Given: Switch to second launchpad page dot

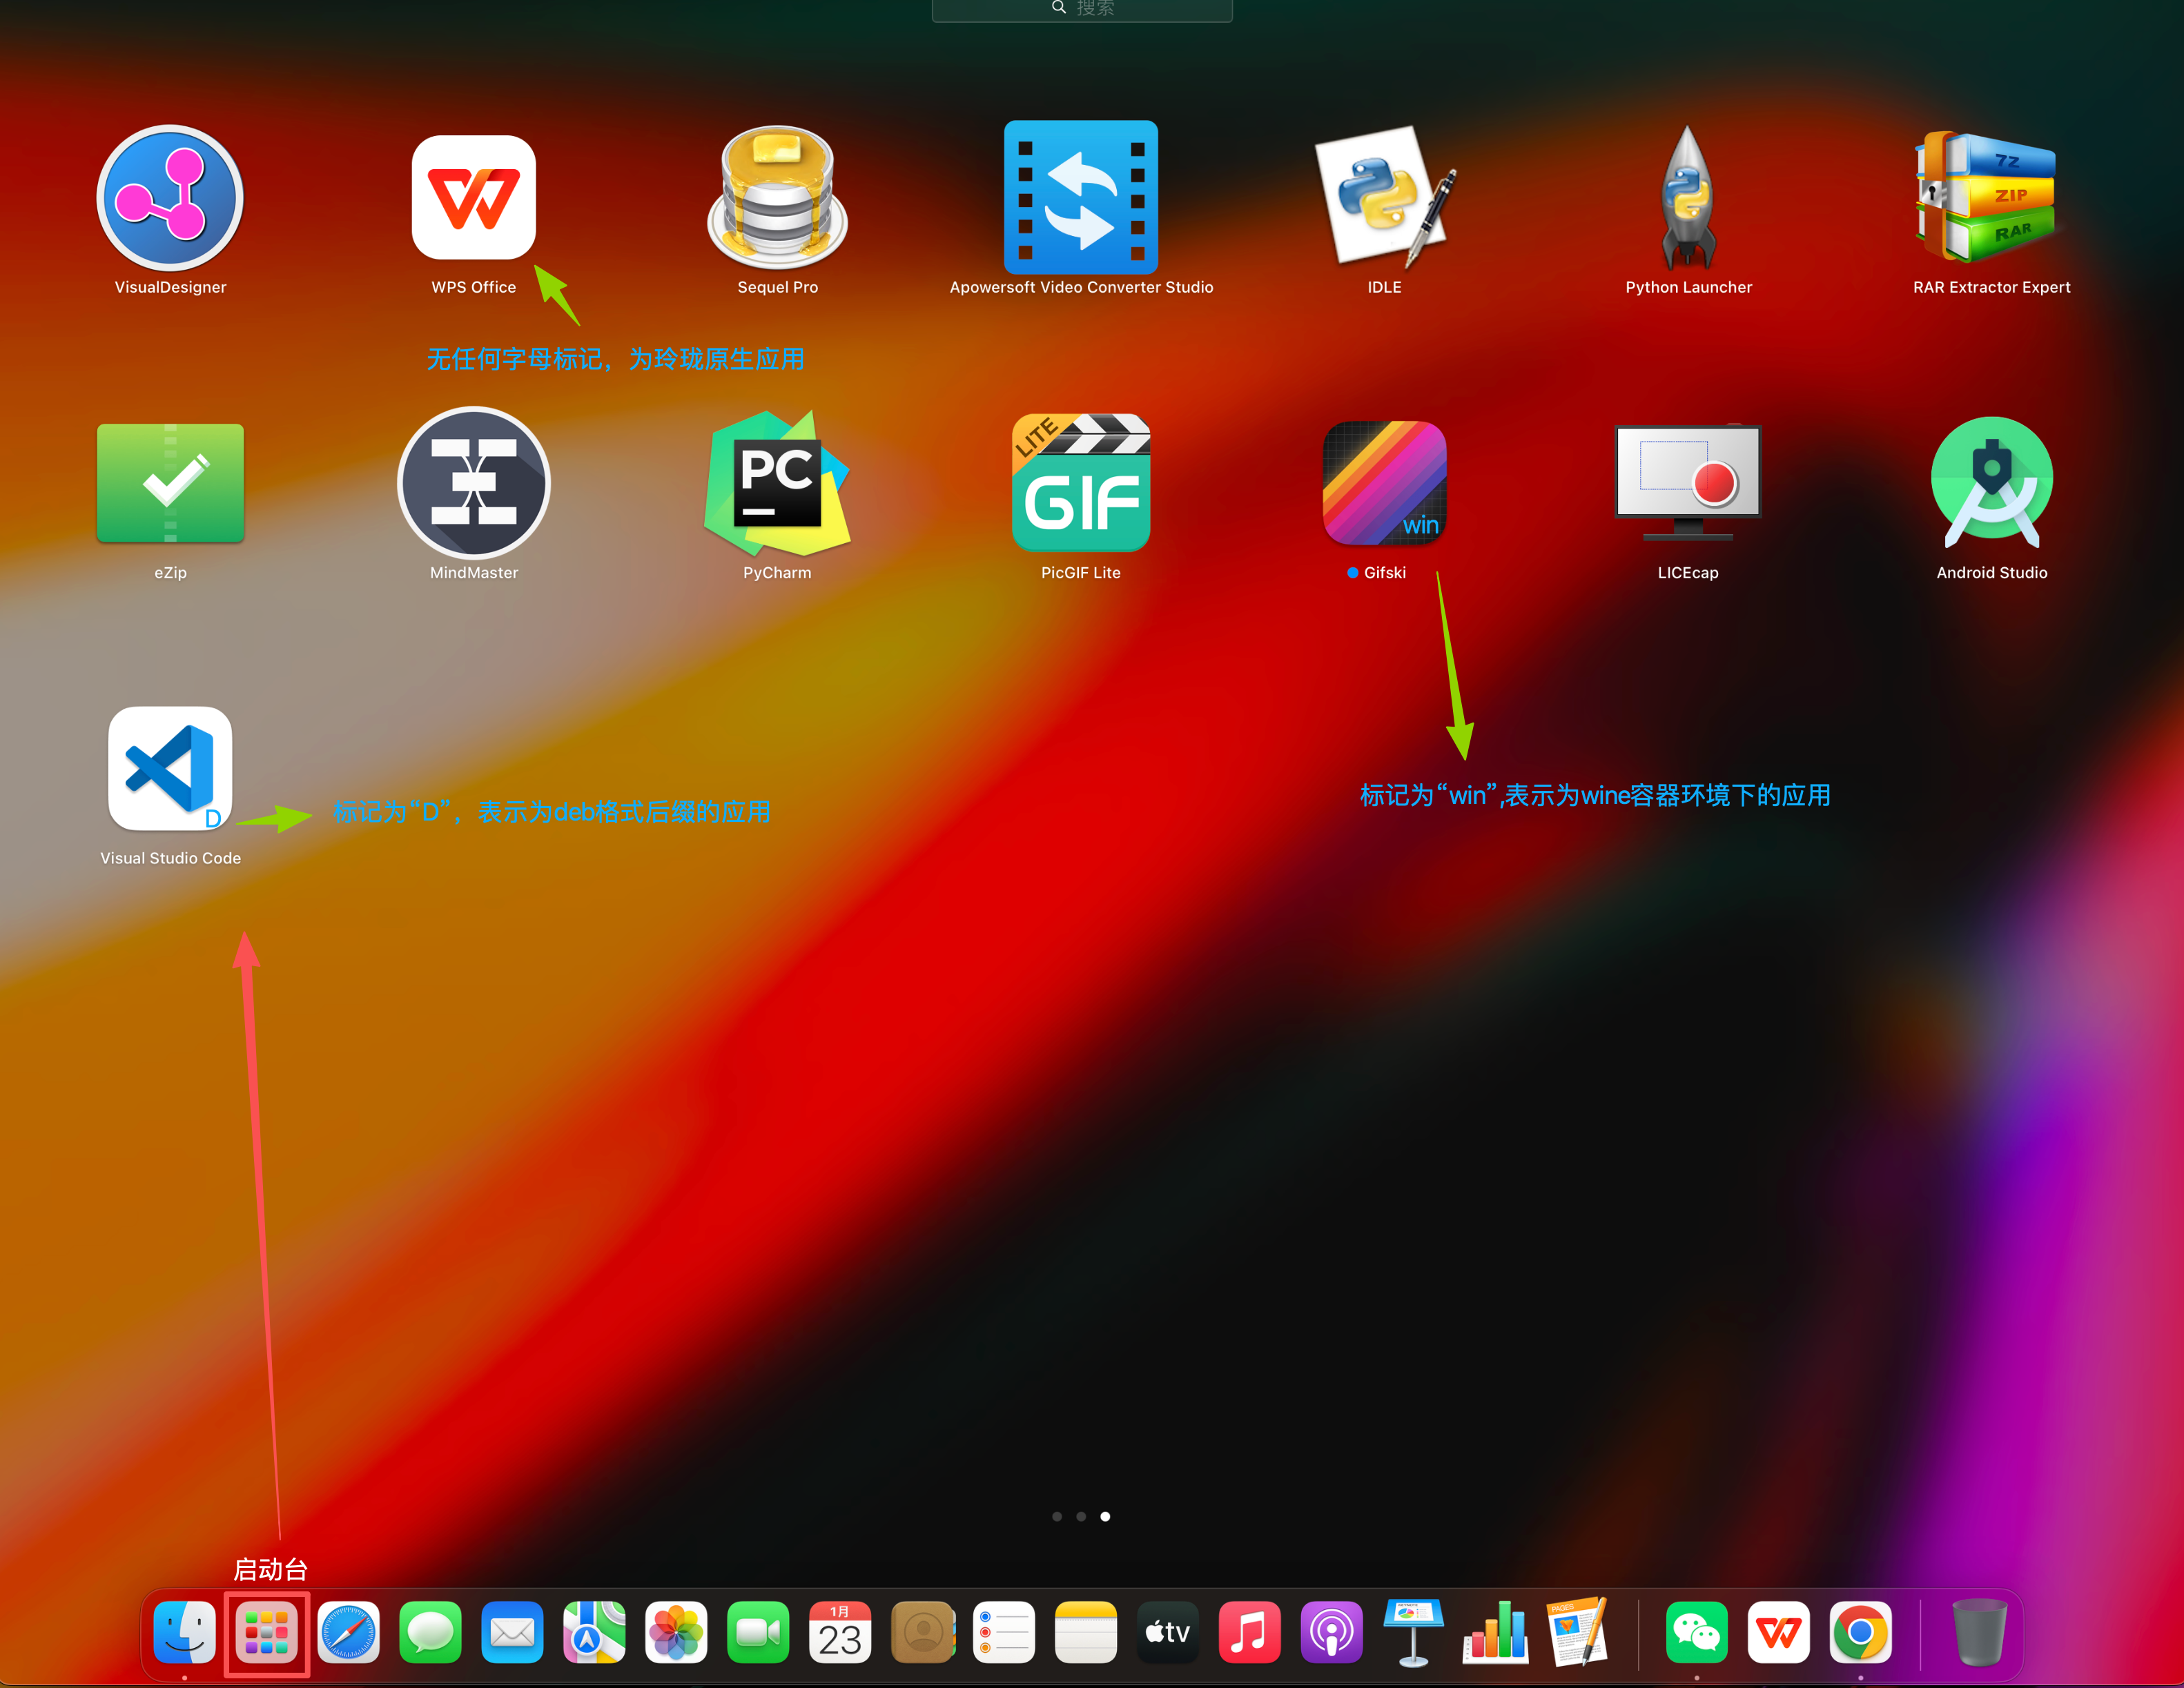Looking at the screenshot, I should click(1081, 1517).
